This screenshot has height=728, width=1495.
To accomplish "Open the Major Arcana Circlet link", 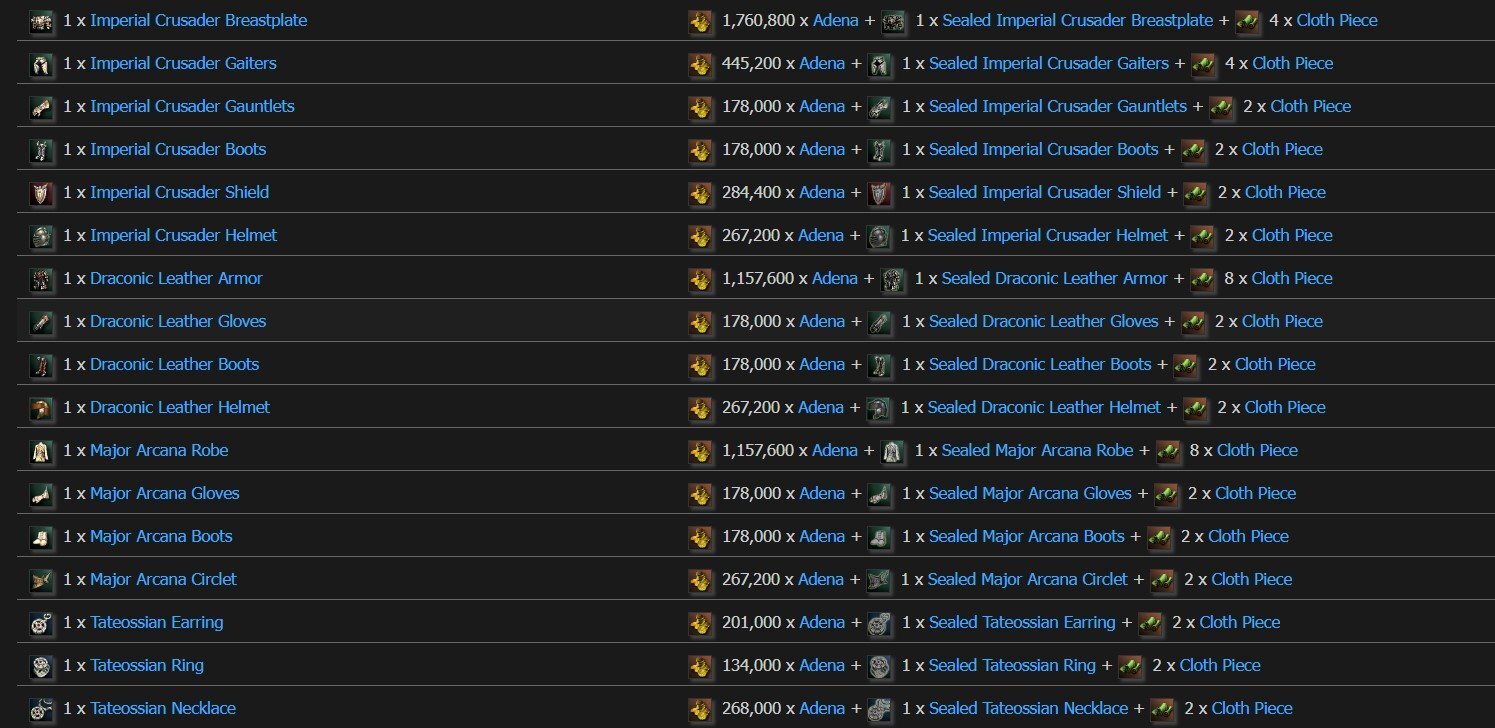I will [x=163, y=579].
